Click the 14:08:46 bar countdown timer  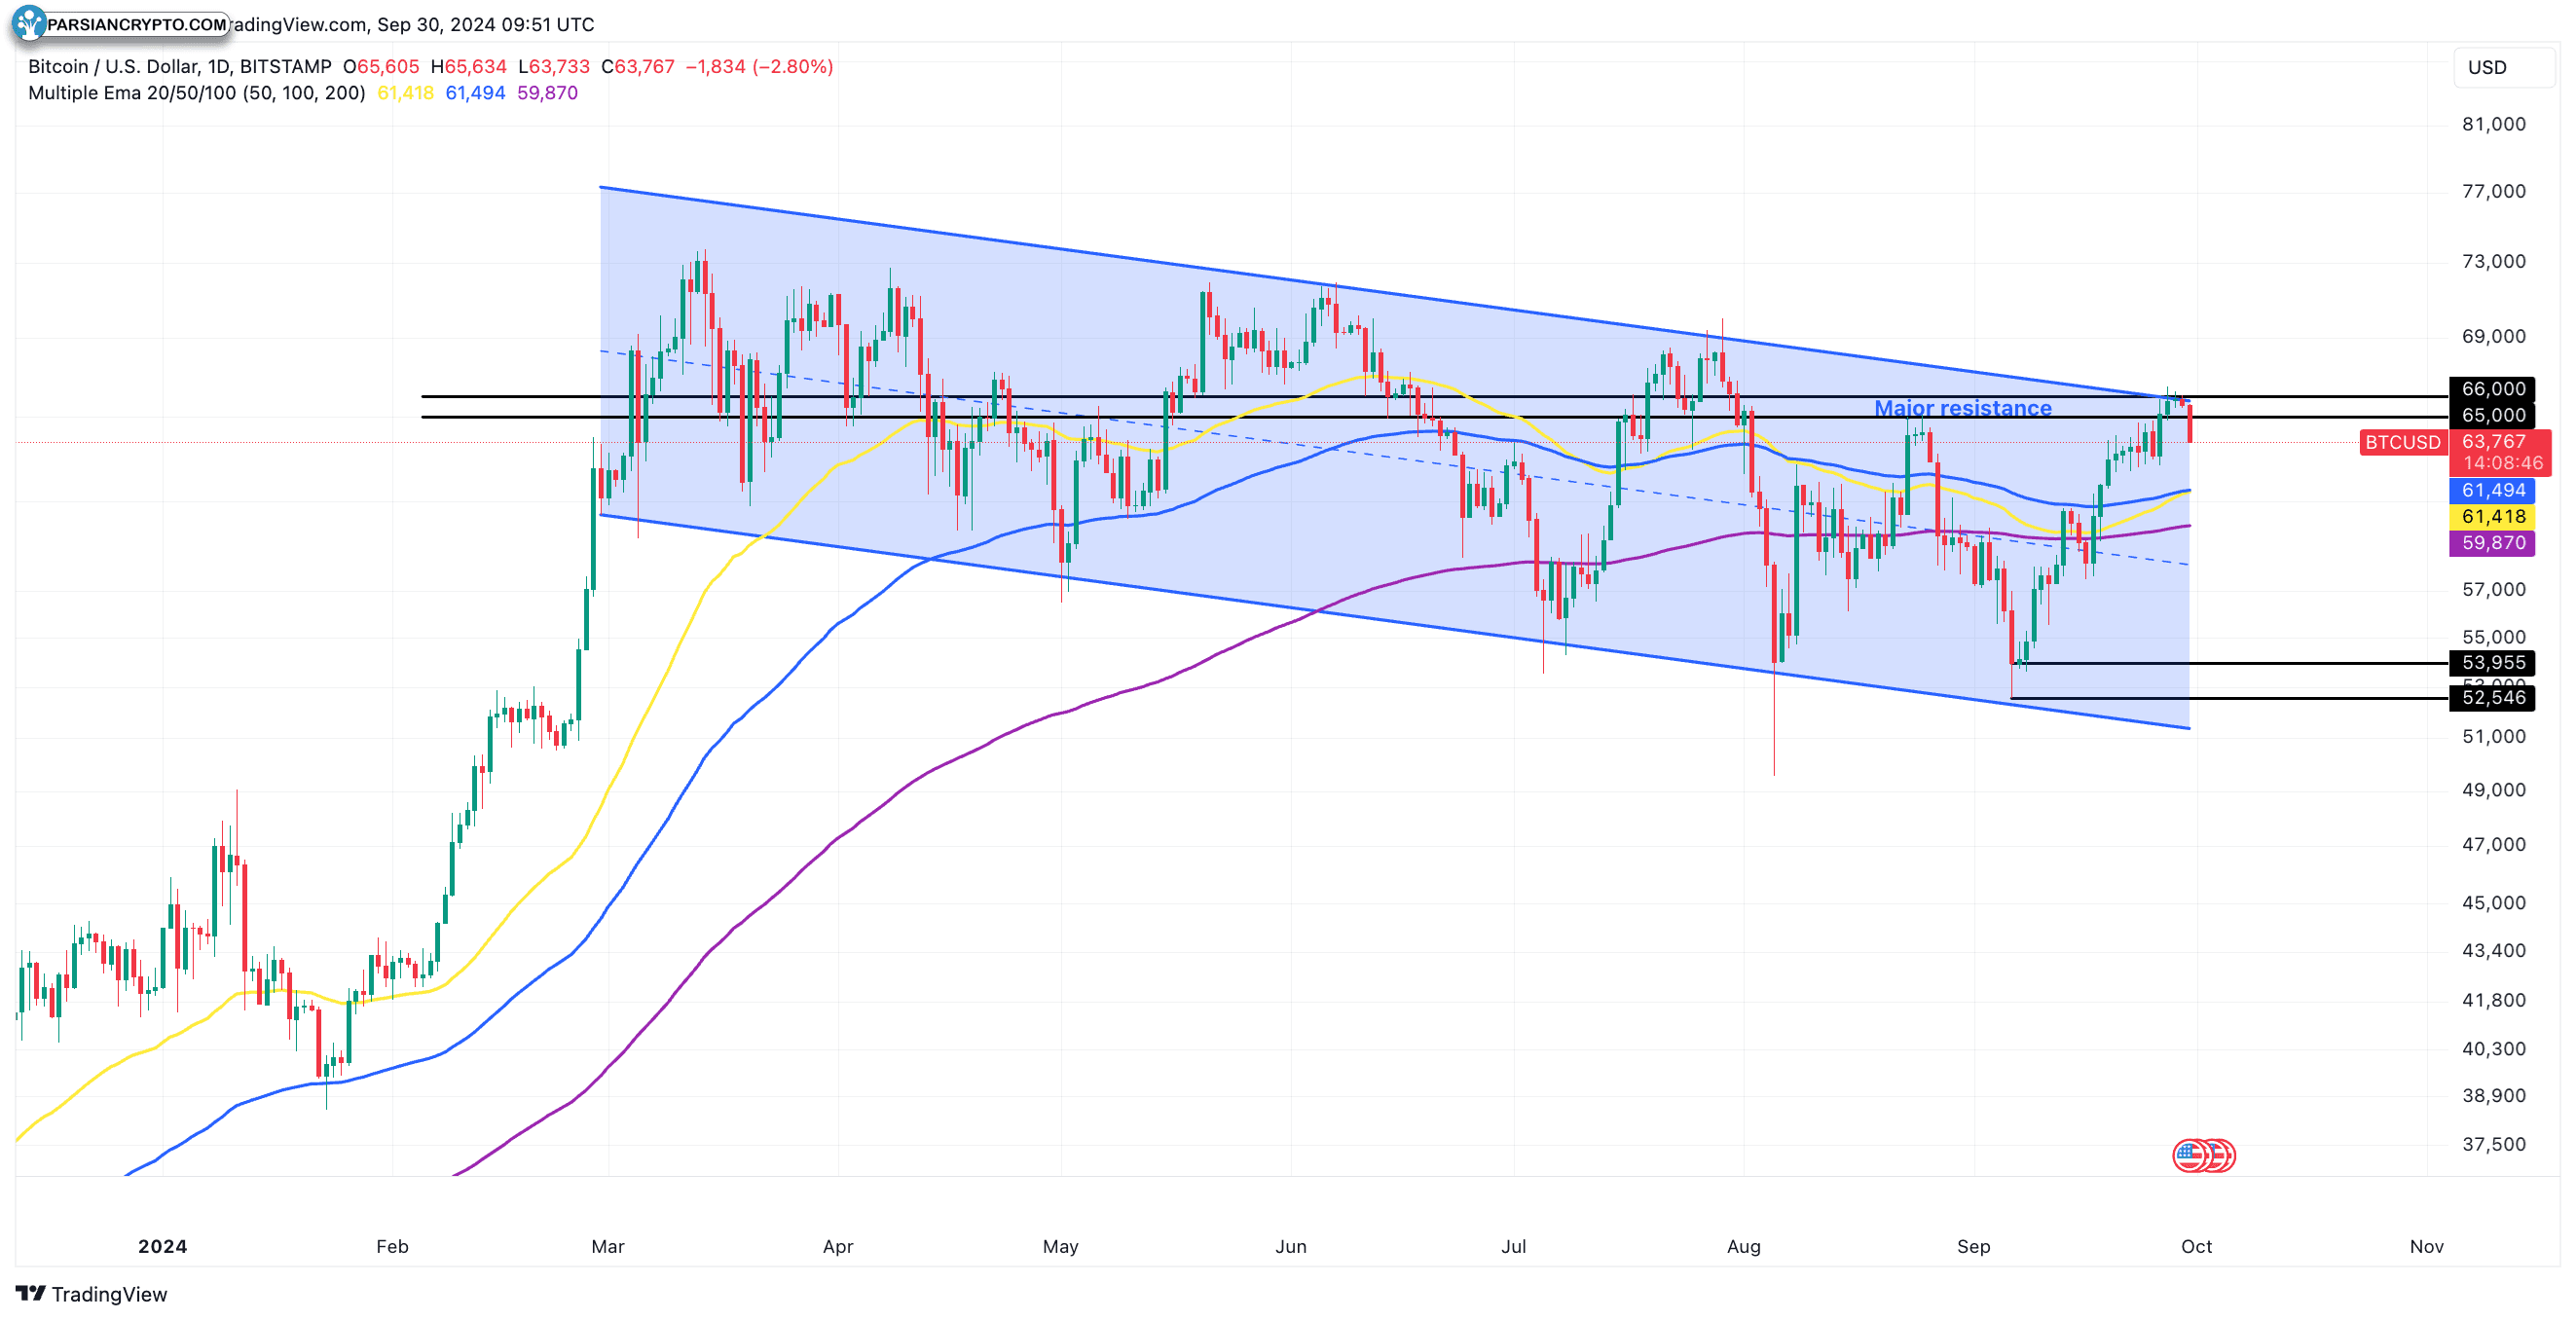[x=2502, y=464]
